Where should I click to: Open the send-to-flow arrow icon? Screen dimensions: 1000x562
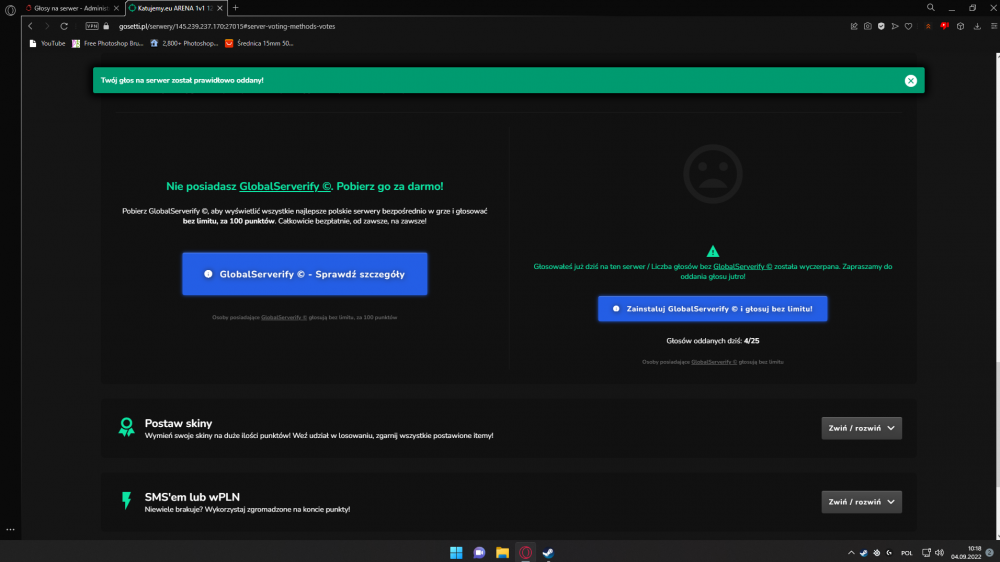[895, 26]
